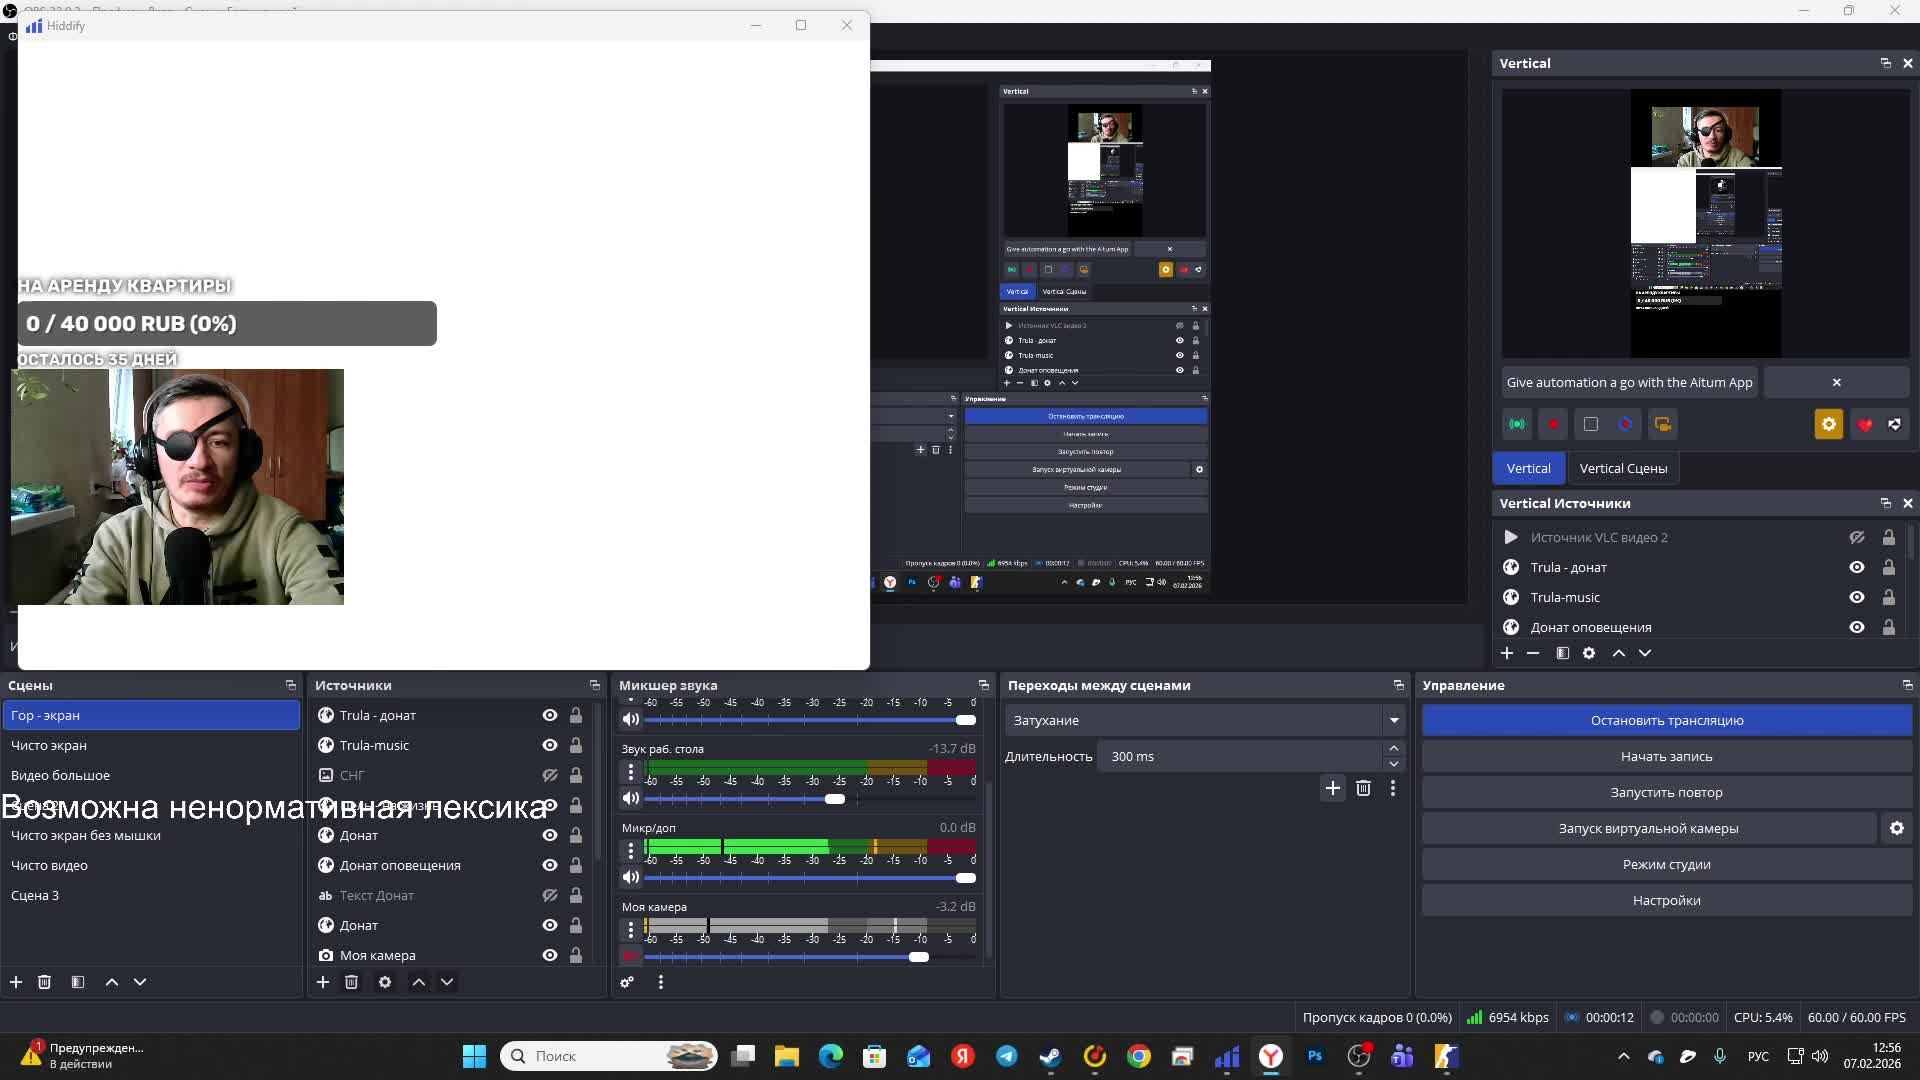This screenshot has width=1920, height=1080.
Task: Show the Текст Донат source
Action: point(549,895)
